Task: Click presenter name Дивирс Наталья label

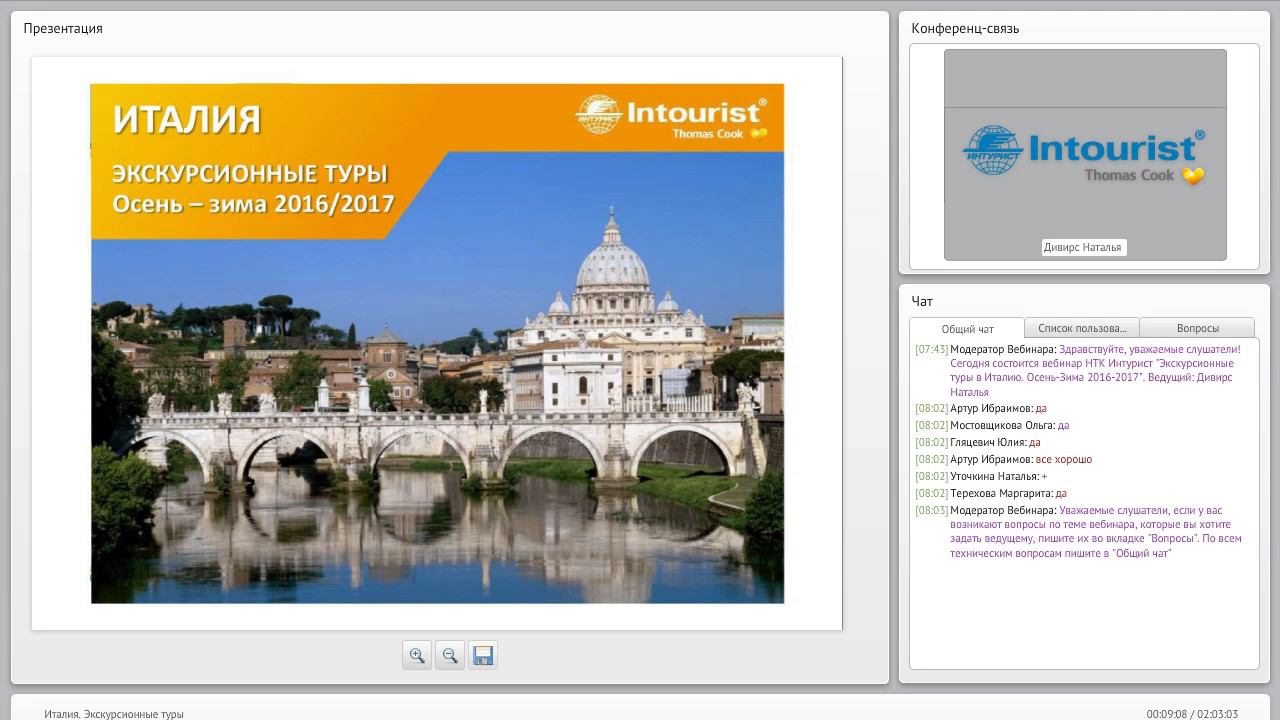Action: pos(1083,247)
